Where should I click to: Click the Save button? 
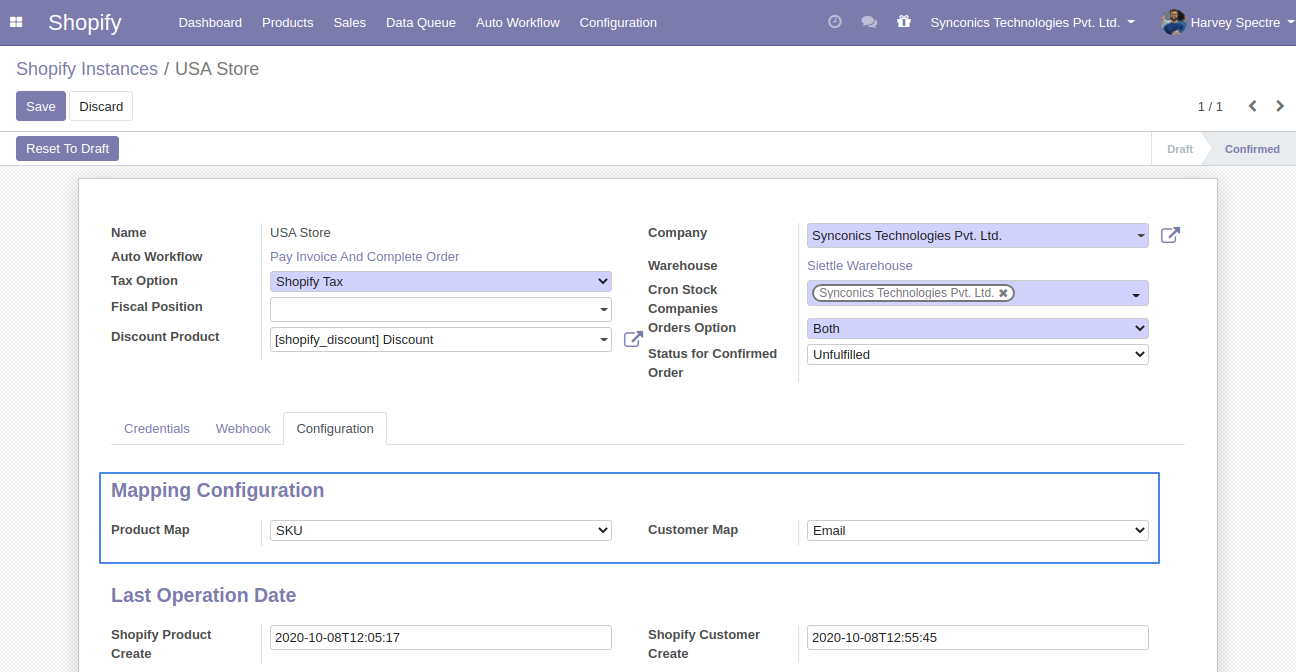(41, 107)
